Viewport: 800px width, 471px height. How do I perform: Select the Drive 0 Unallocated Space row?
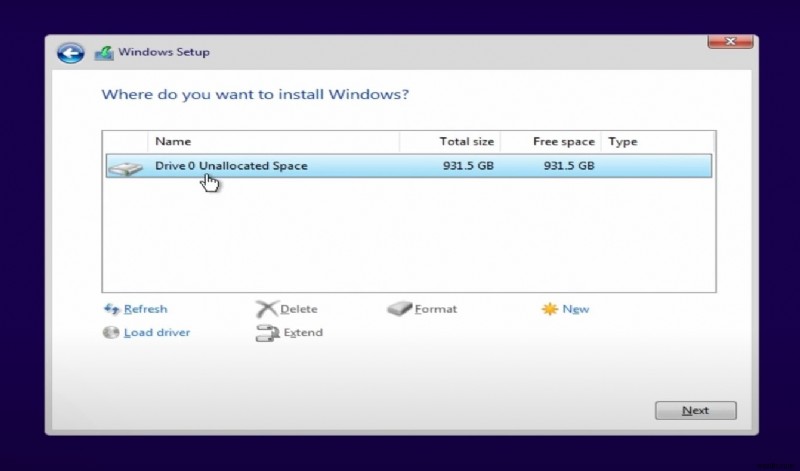409,166
